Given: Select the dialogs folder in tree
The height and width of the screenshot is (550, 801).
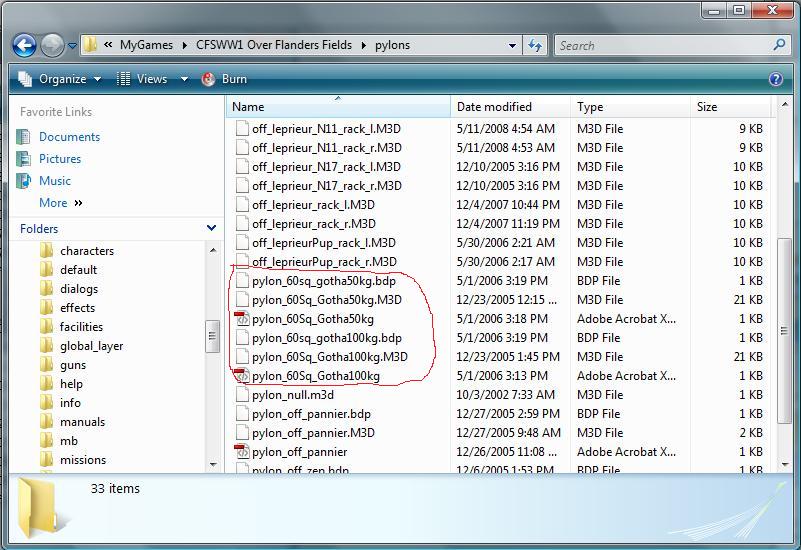Looking at the screenshot, I should coord(79,289).
